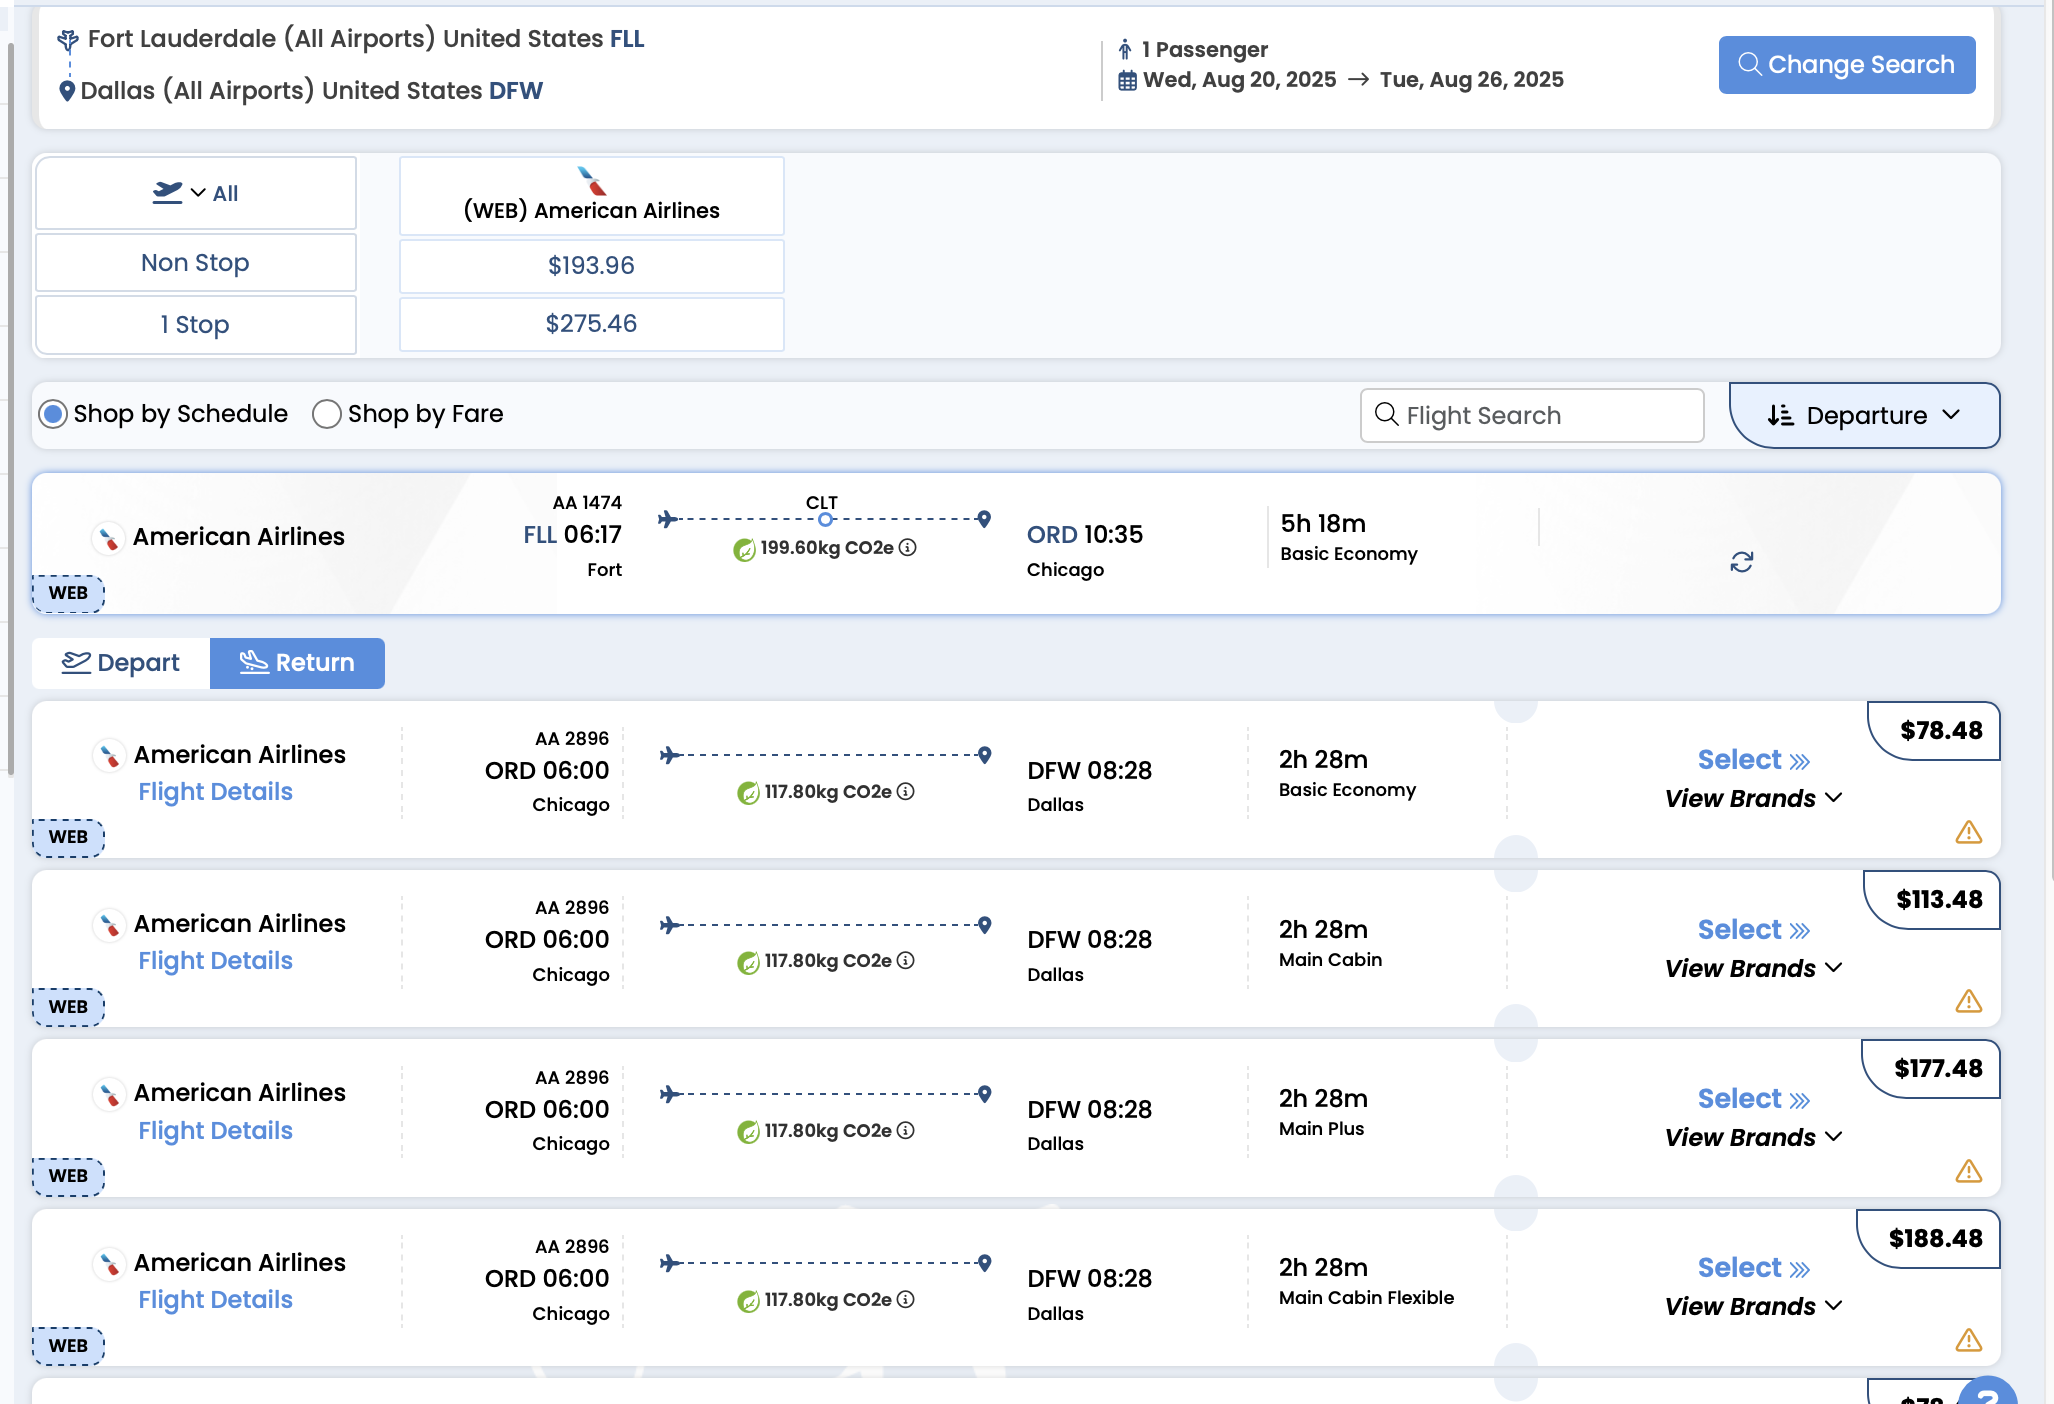The image size is (2054, 1404).
Task: Click the magnifier icon in Flight Search box
Action: click(x=1386, y=414)
